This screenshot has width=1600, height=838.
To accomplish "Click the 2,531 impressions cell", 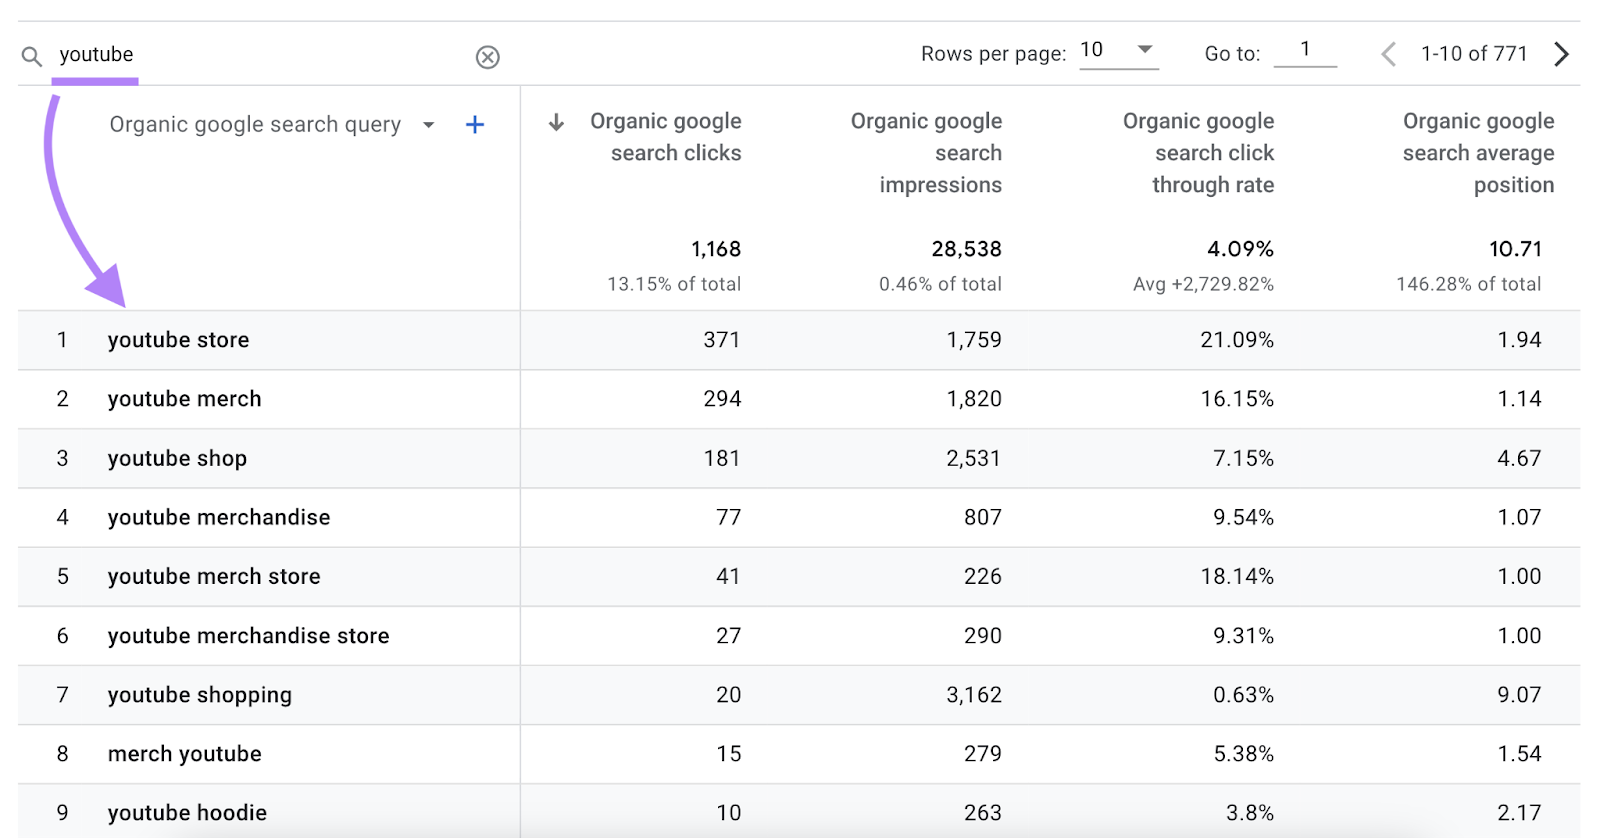I will click(x=974, y=458).
